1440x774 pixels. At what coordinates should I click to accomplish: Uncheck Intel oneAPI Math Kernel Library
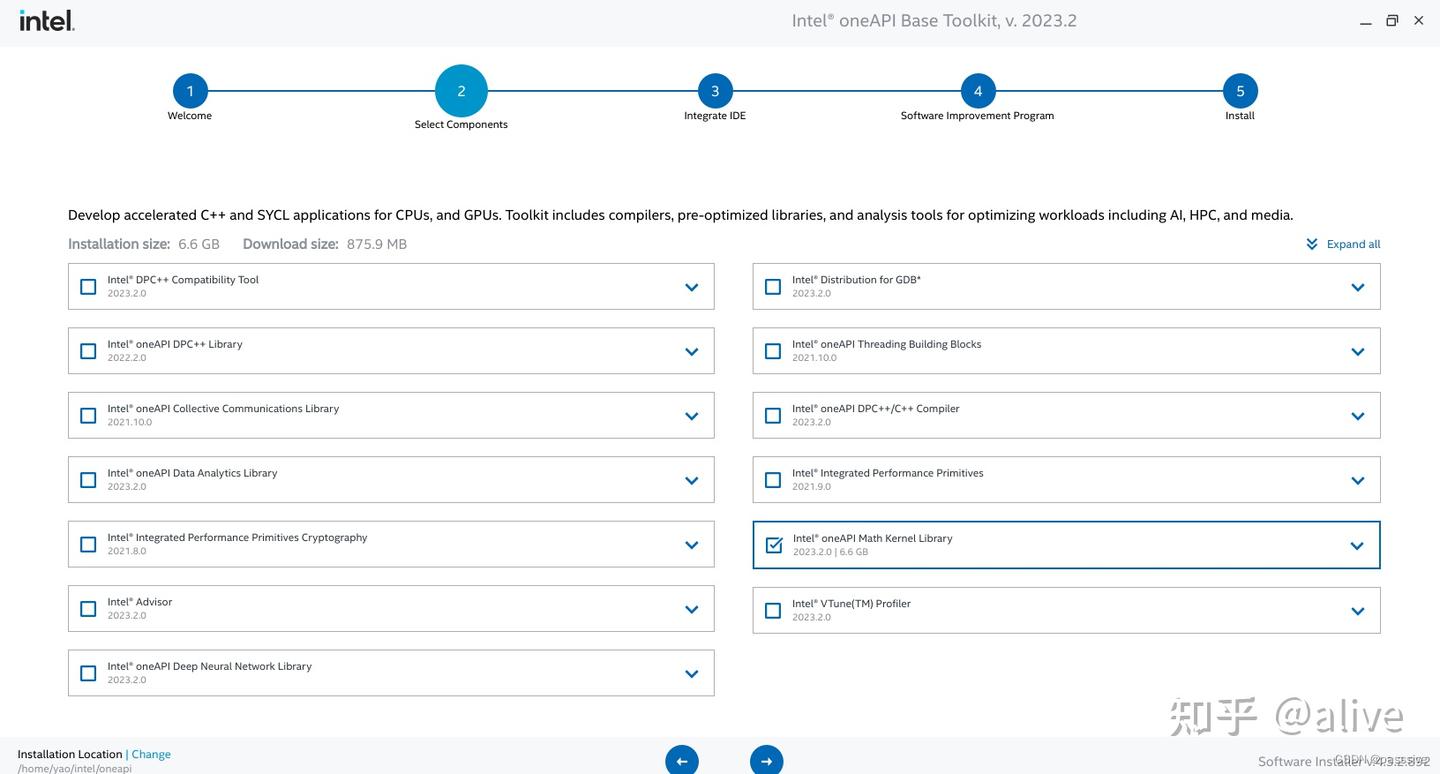pos(774,545)
